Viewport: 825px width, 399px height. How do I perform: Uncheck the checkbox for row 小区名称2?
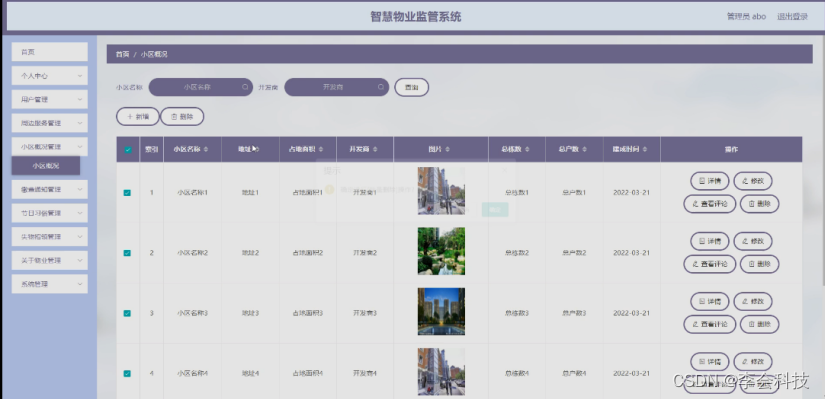(x=127, y=253)
